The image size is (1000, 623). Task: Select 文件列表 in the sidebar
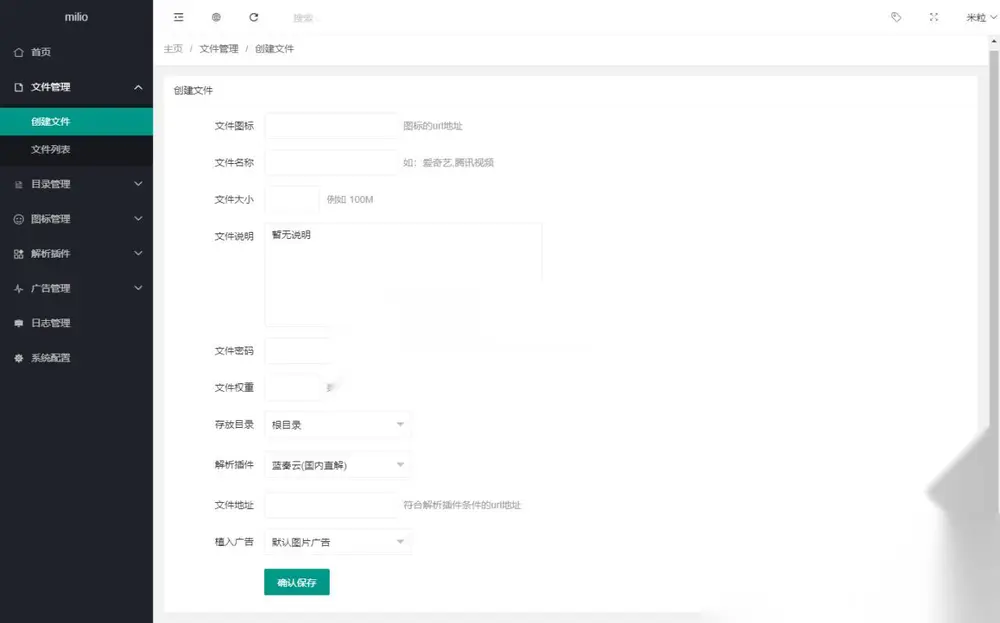77,149
